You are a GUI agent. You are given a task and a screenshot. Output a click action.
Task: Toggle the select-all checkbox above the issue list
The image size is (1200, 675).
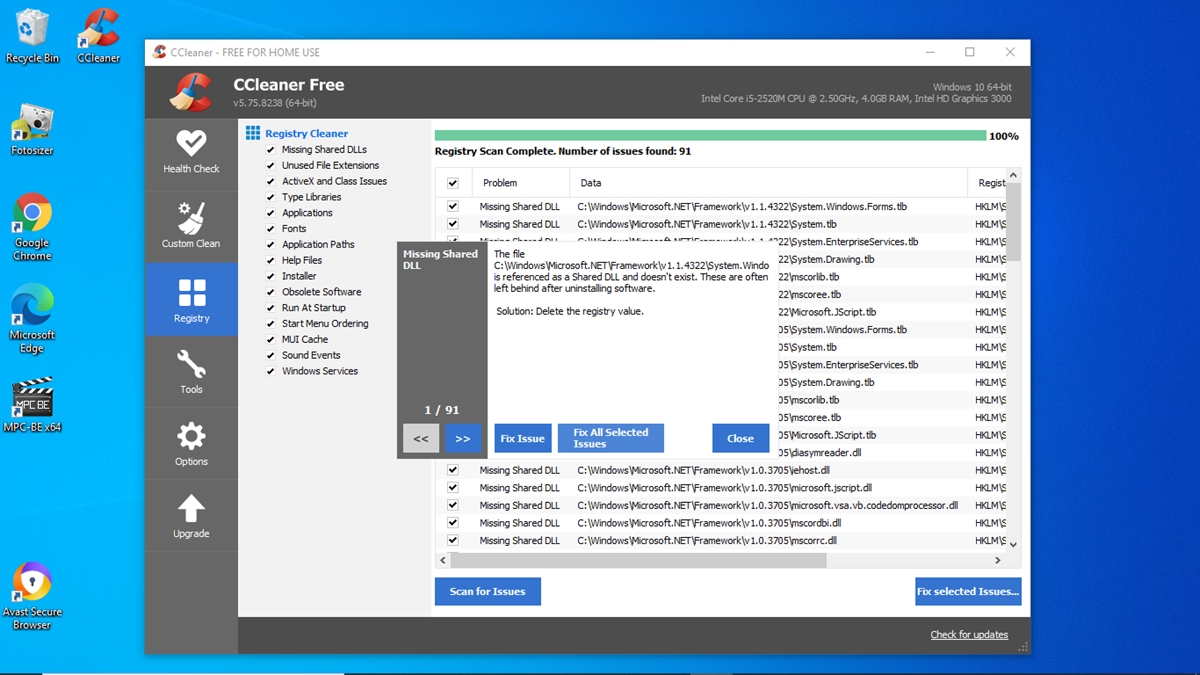click(x=453, y=182)
